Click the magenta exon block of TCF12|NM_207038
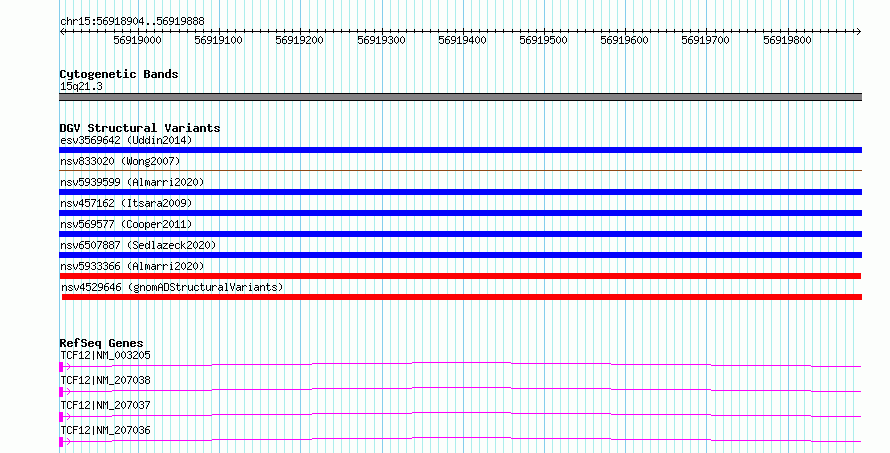 click(x=61, y=392)
